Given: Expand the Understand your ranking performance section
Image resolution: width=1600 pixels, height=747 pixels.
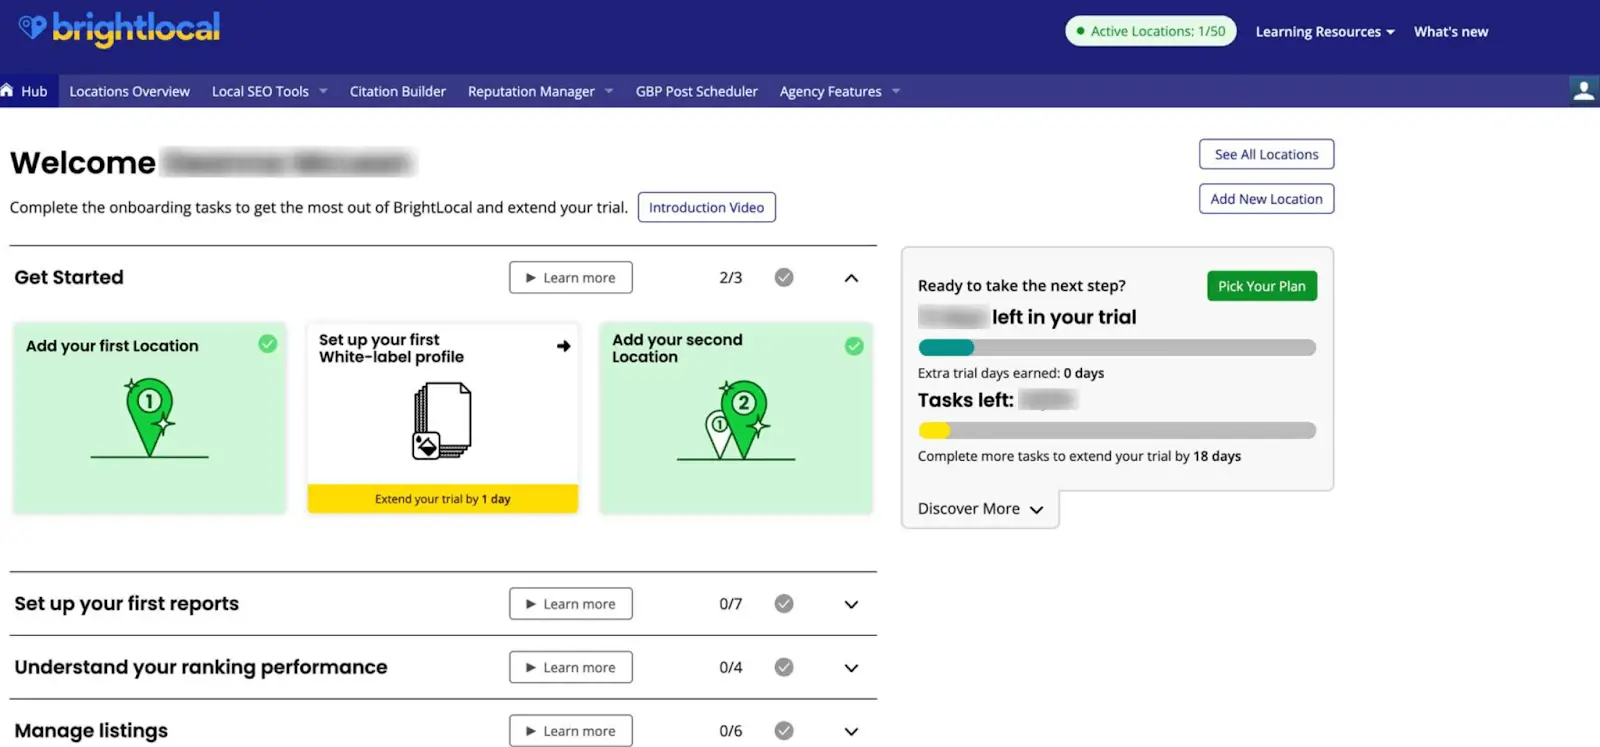Looking at the screenshot, I should click(851, 668).
